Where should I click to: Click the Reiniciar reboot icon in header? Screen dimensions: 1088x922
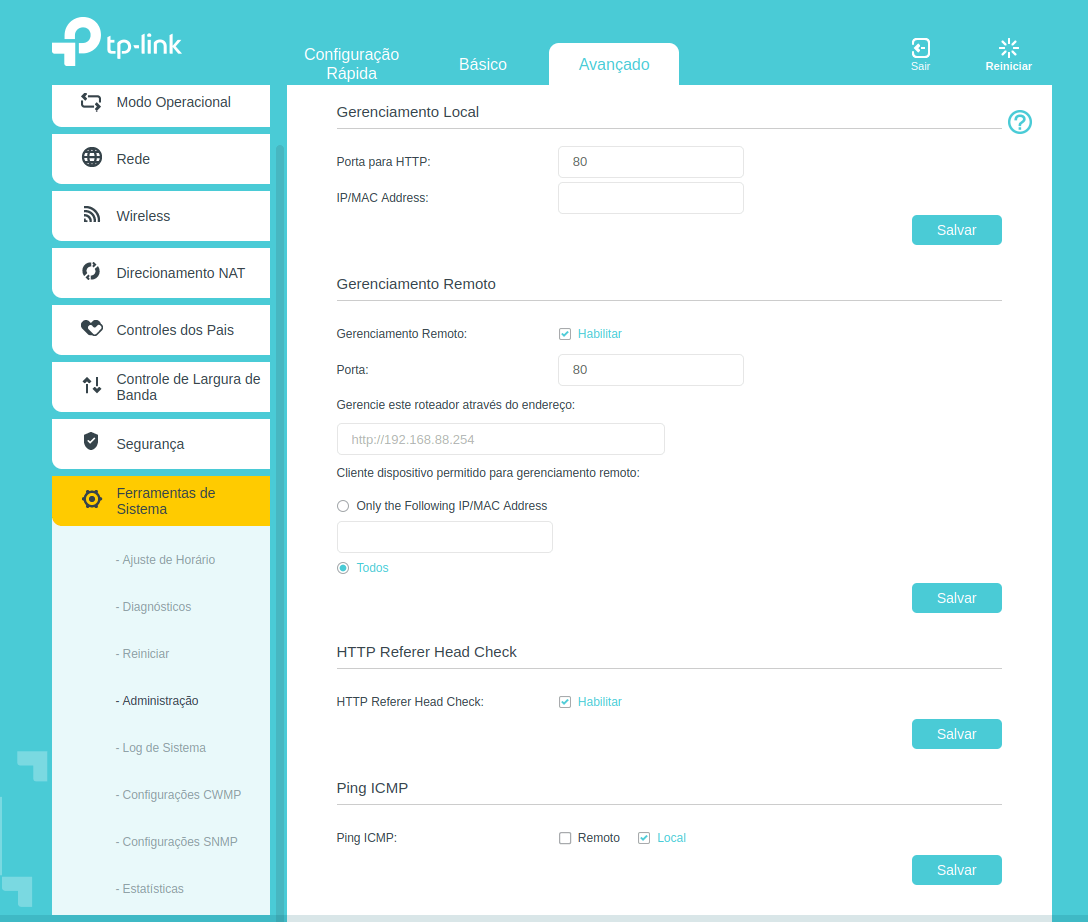coord(1008,48)
